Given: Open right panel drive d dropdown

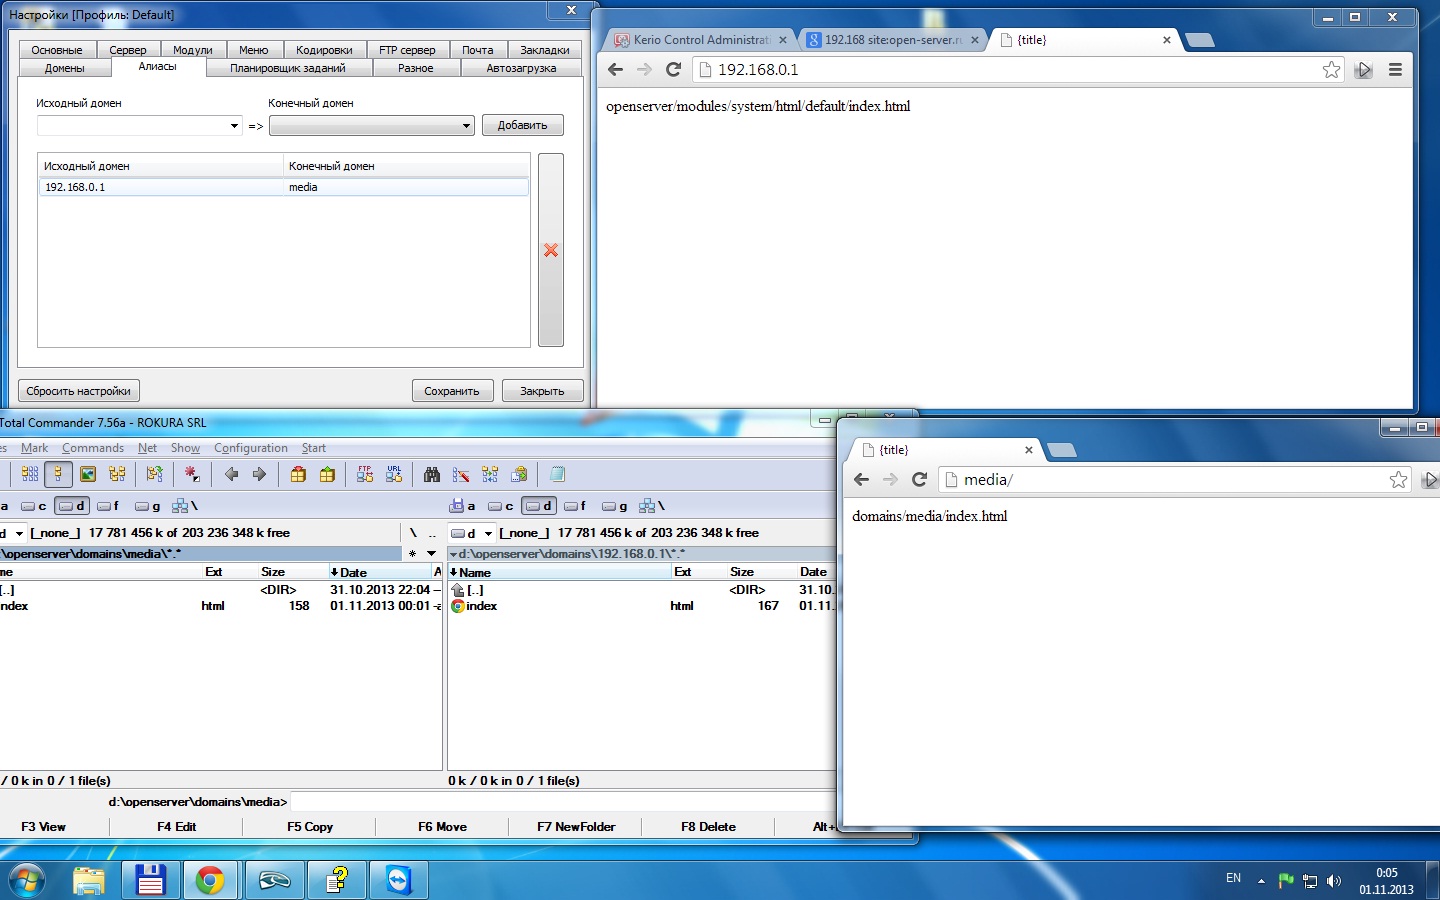Looking at the screenshot, I should point(488,533).
